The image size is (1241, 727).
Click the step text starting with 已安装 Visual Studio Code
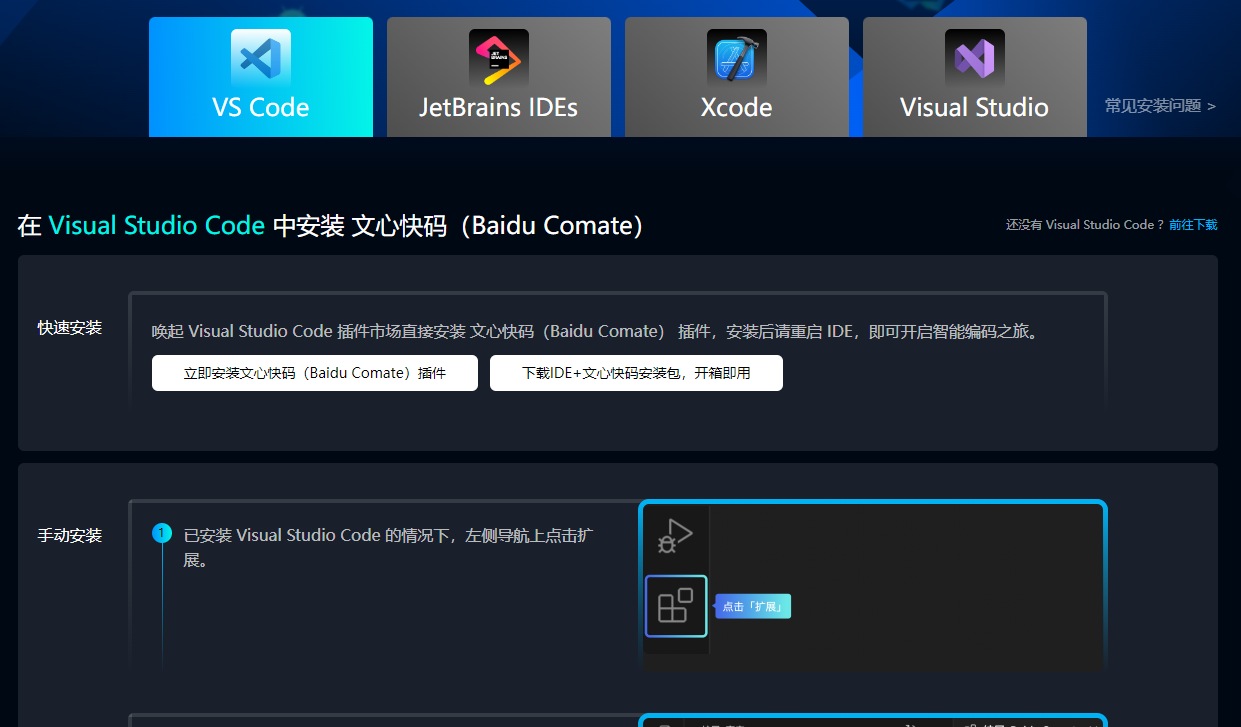388,547
